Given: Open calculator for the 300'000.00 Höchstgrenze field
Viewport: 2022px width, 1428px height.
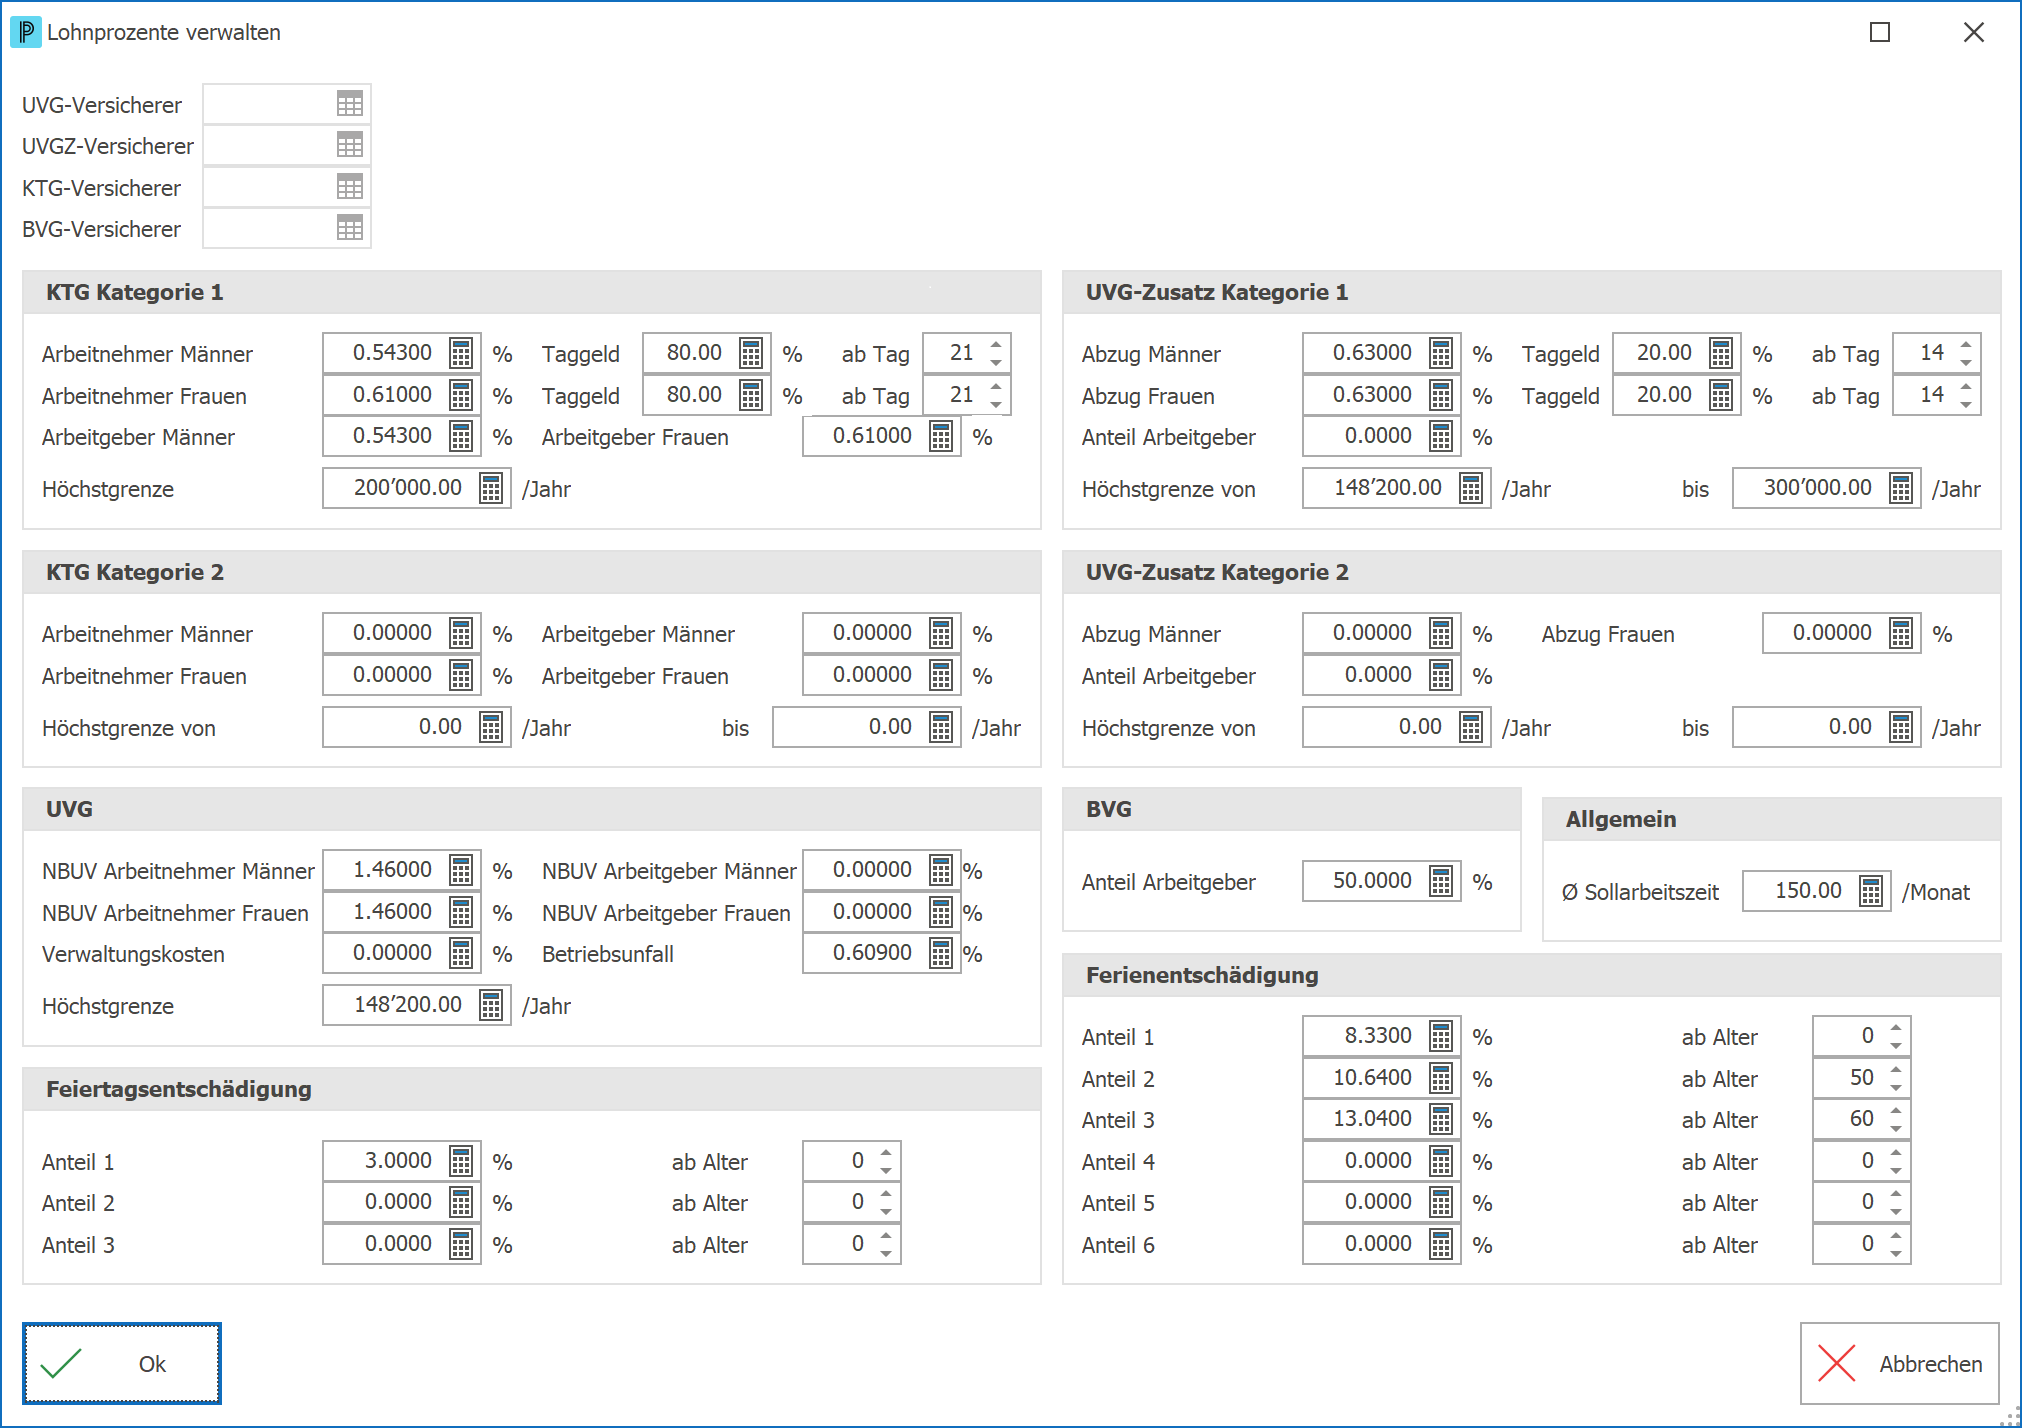Looking at the screenshot, I should pyautogui.click(x=1901, y=488).
